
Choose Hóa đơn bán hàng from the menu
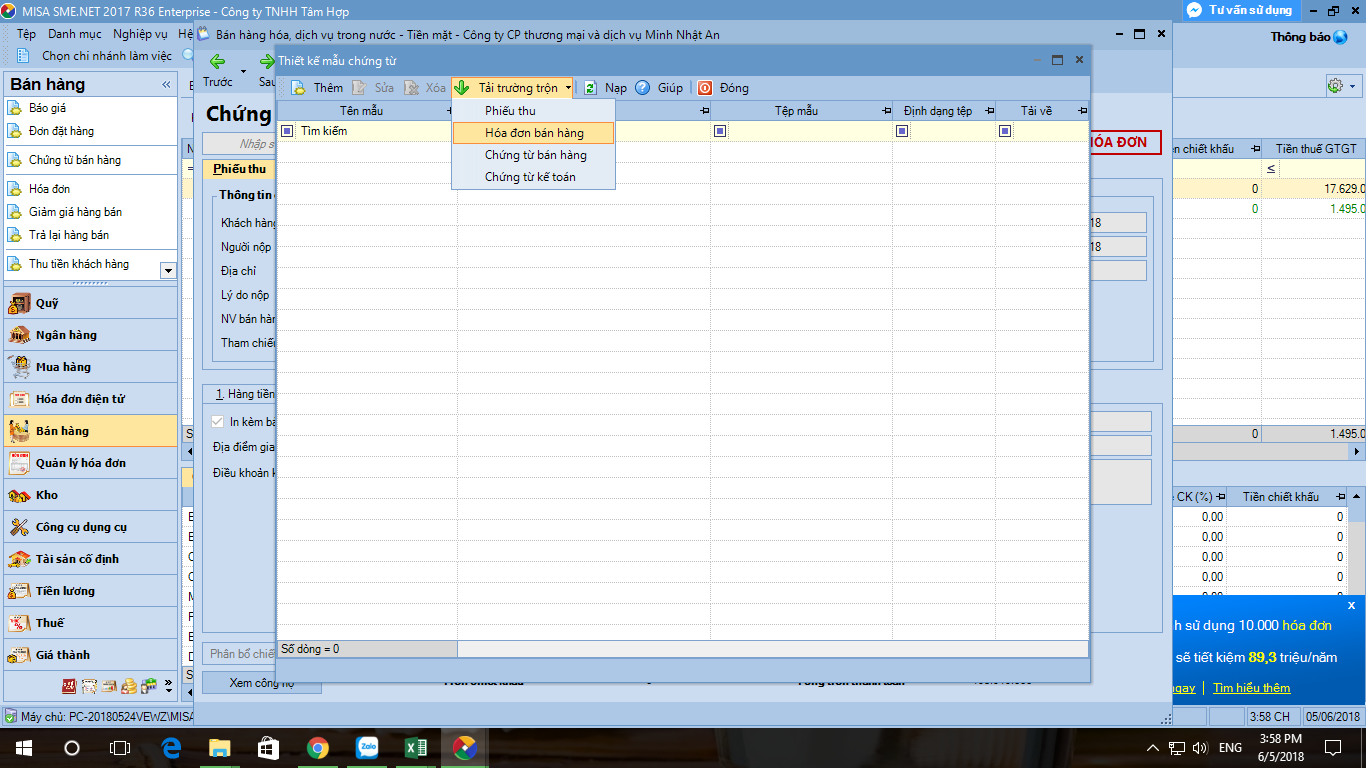[534, 133]
